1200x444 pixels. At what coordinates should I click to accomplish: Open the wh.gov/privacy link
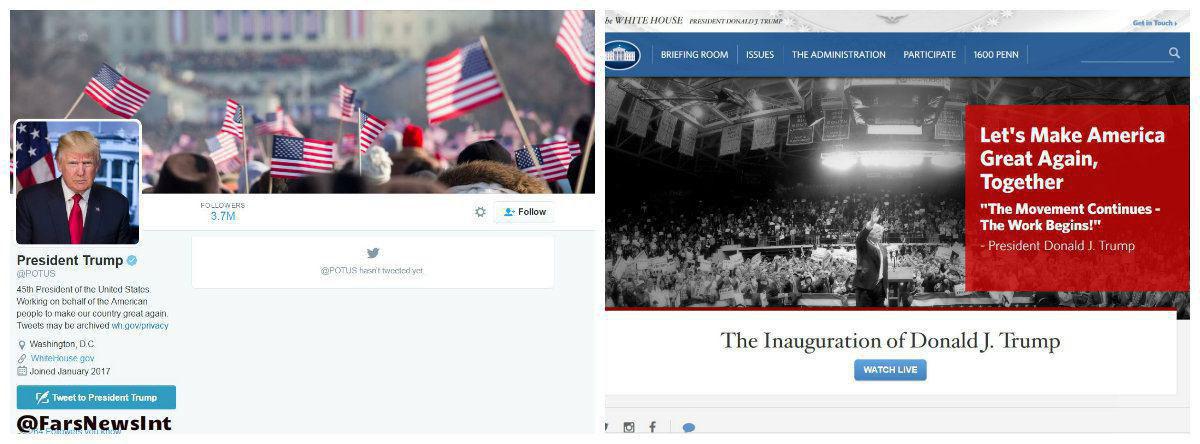click(x=140, y=326)
